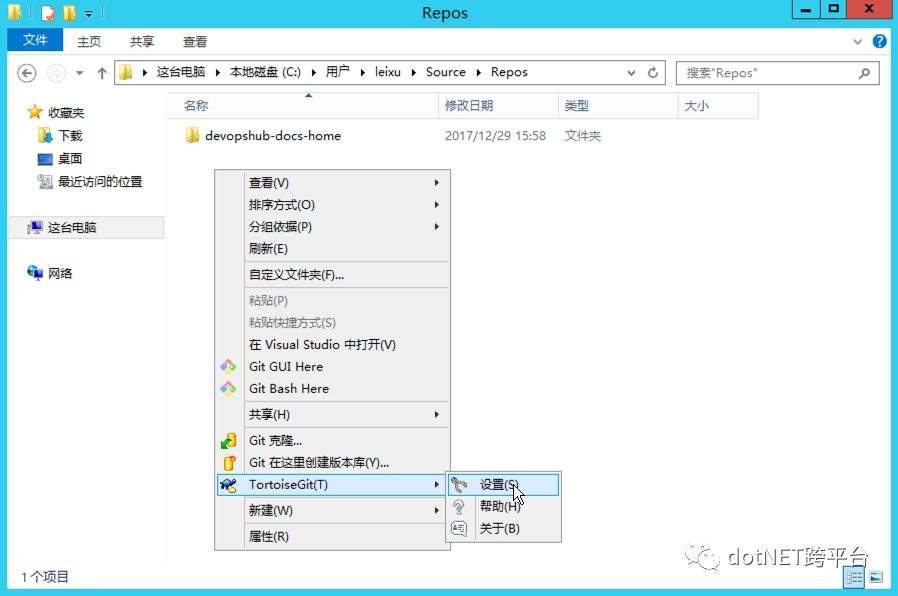Switch to the 主页 ribbon tab
898x596 pixels.
(x=89, y=41)
